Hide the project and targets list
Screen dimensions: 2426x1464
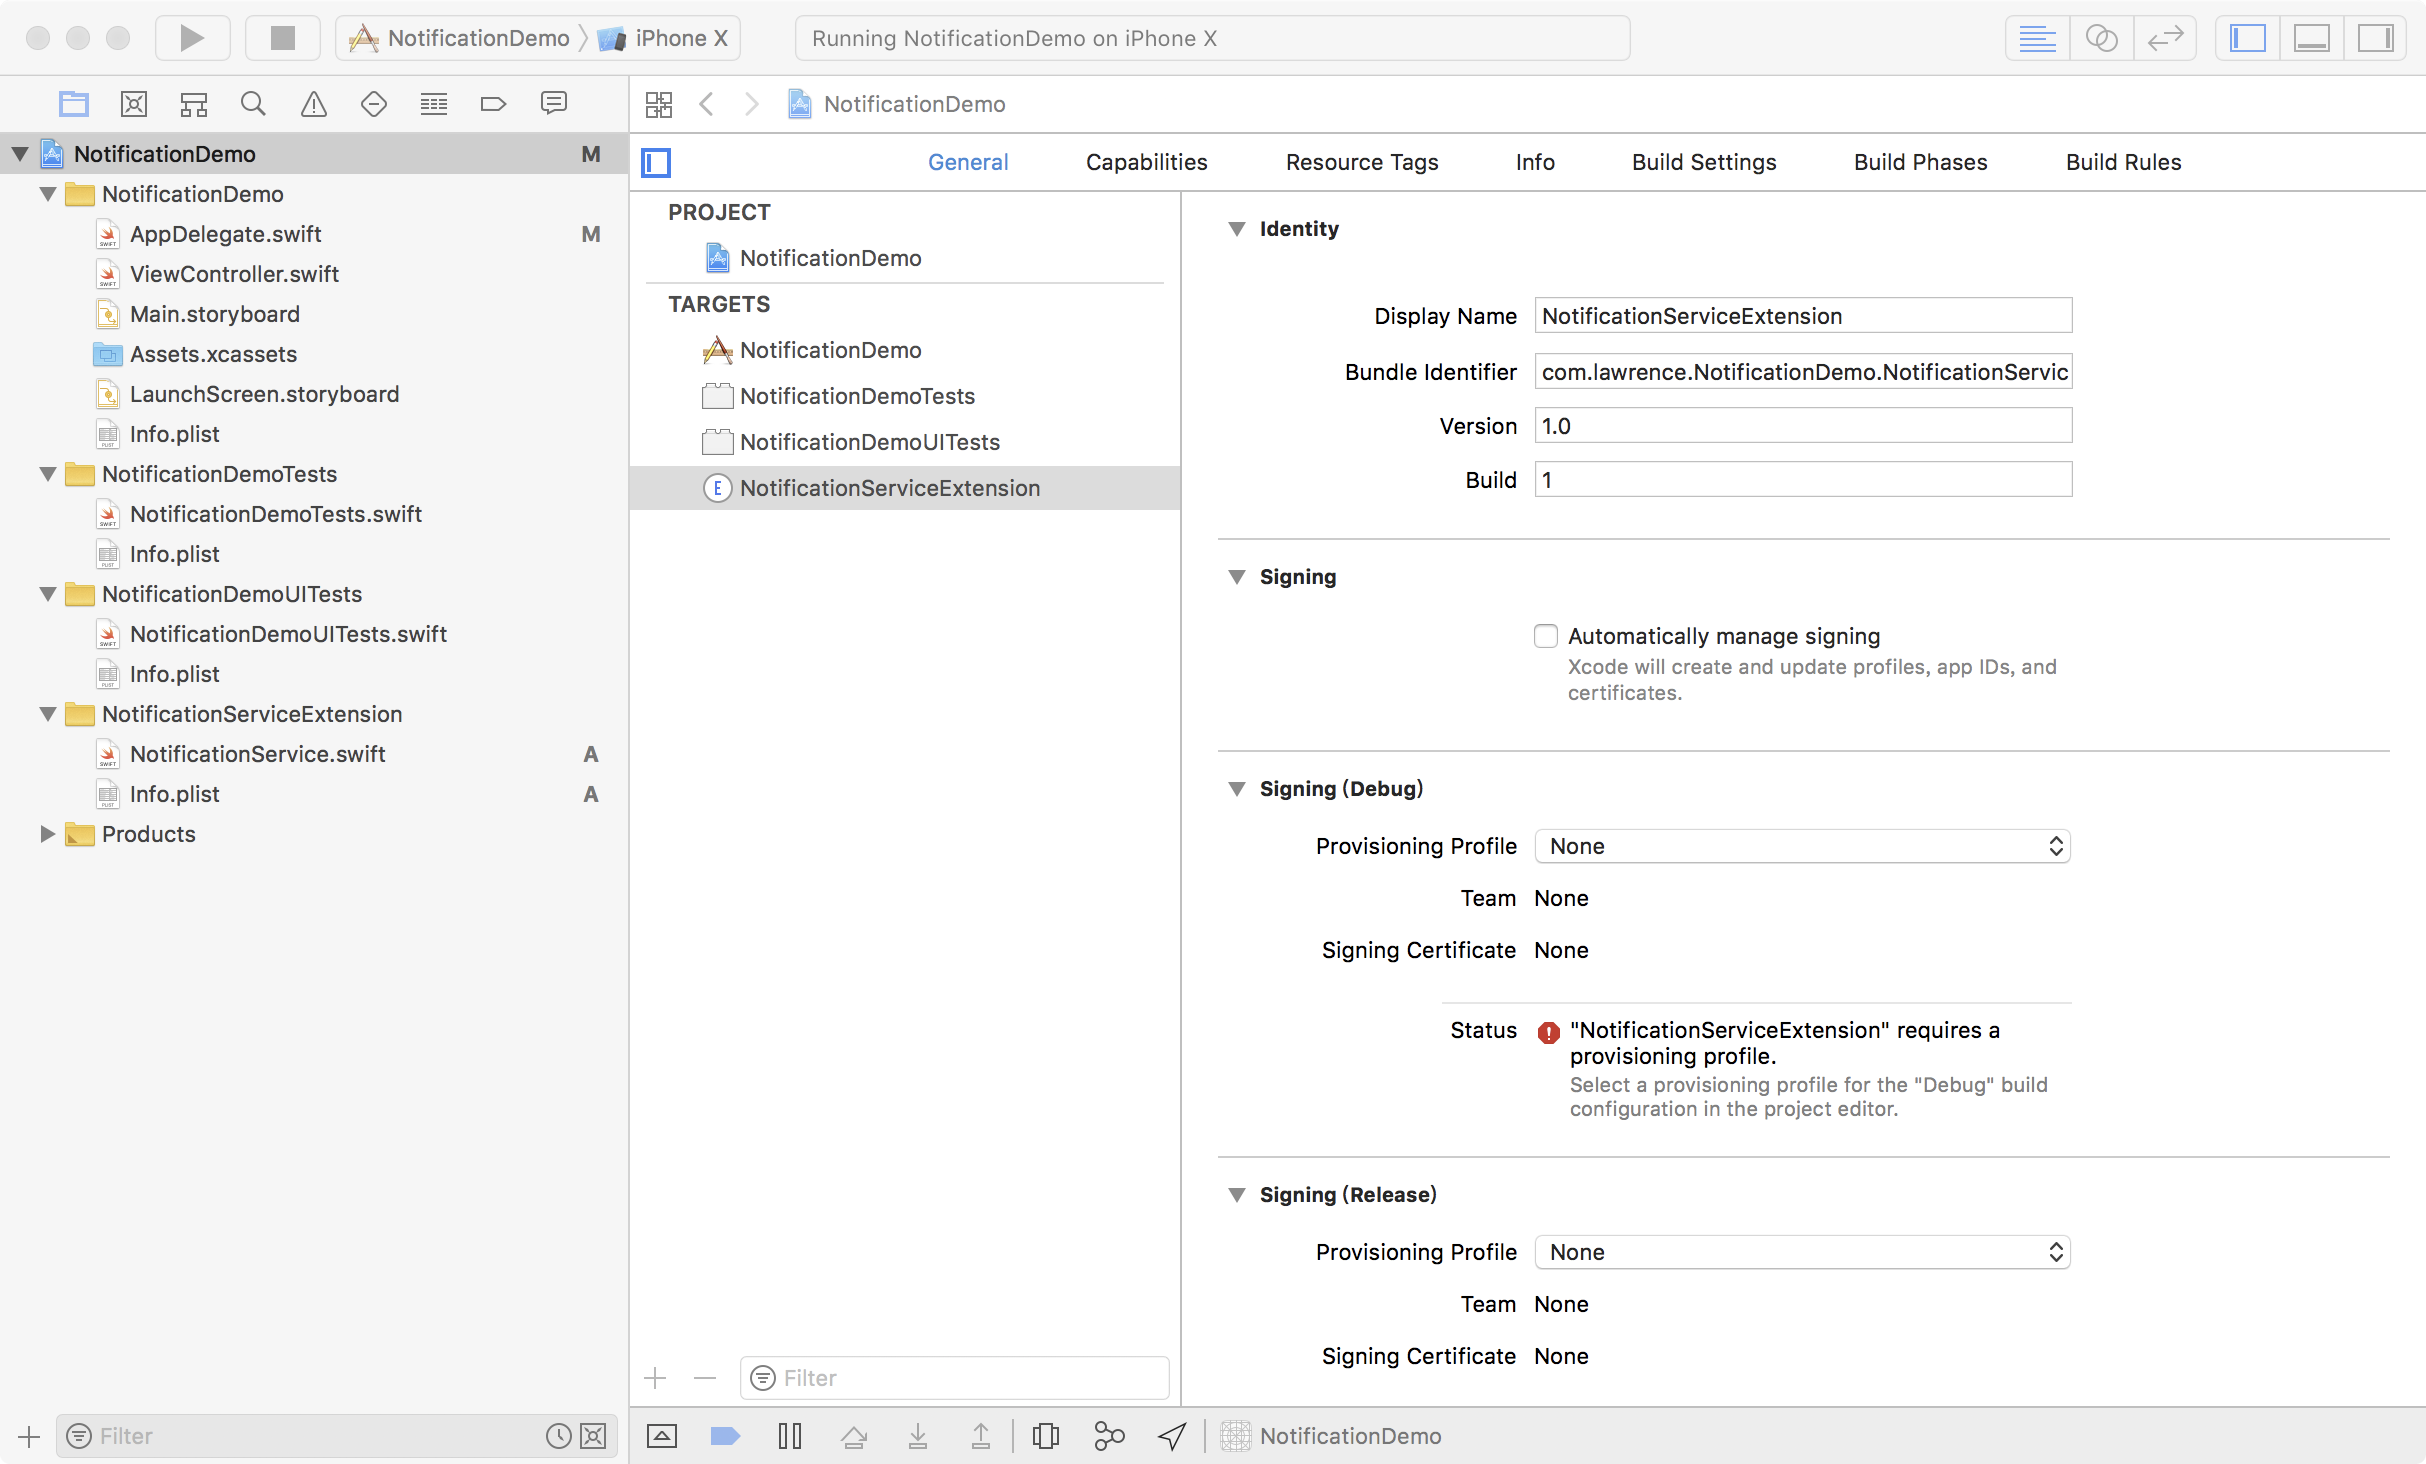pyautogui.click(x=656, y=162)
